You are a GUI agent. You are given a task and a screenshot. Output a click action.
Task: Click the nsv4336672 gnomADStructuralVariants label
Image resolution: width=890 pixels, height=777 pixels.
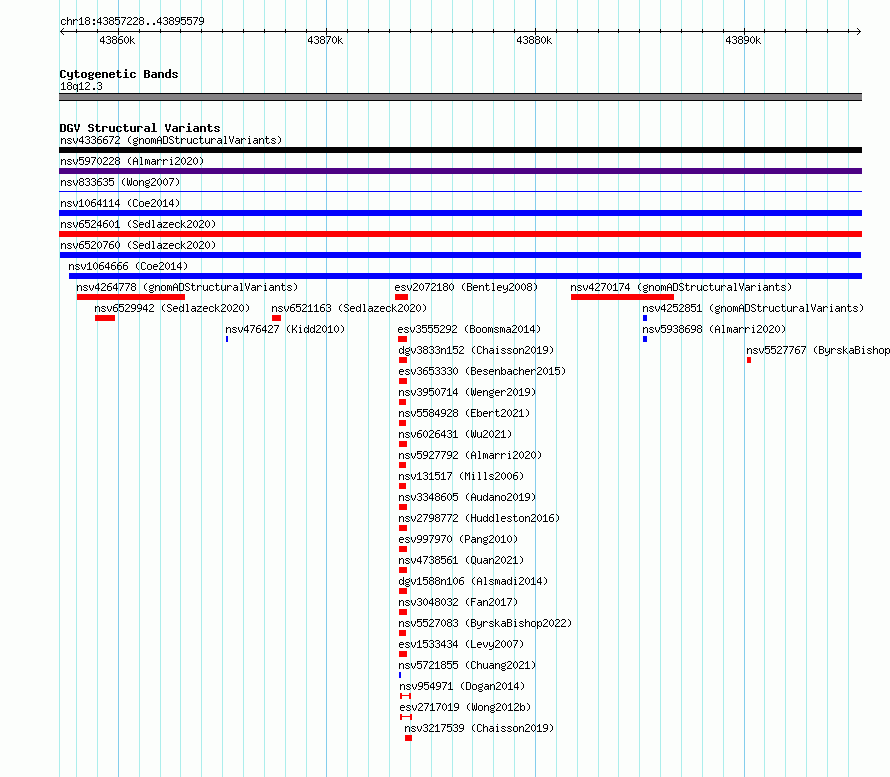pyautogui.click(x=171, y=140)
